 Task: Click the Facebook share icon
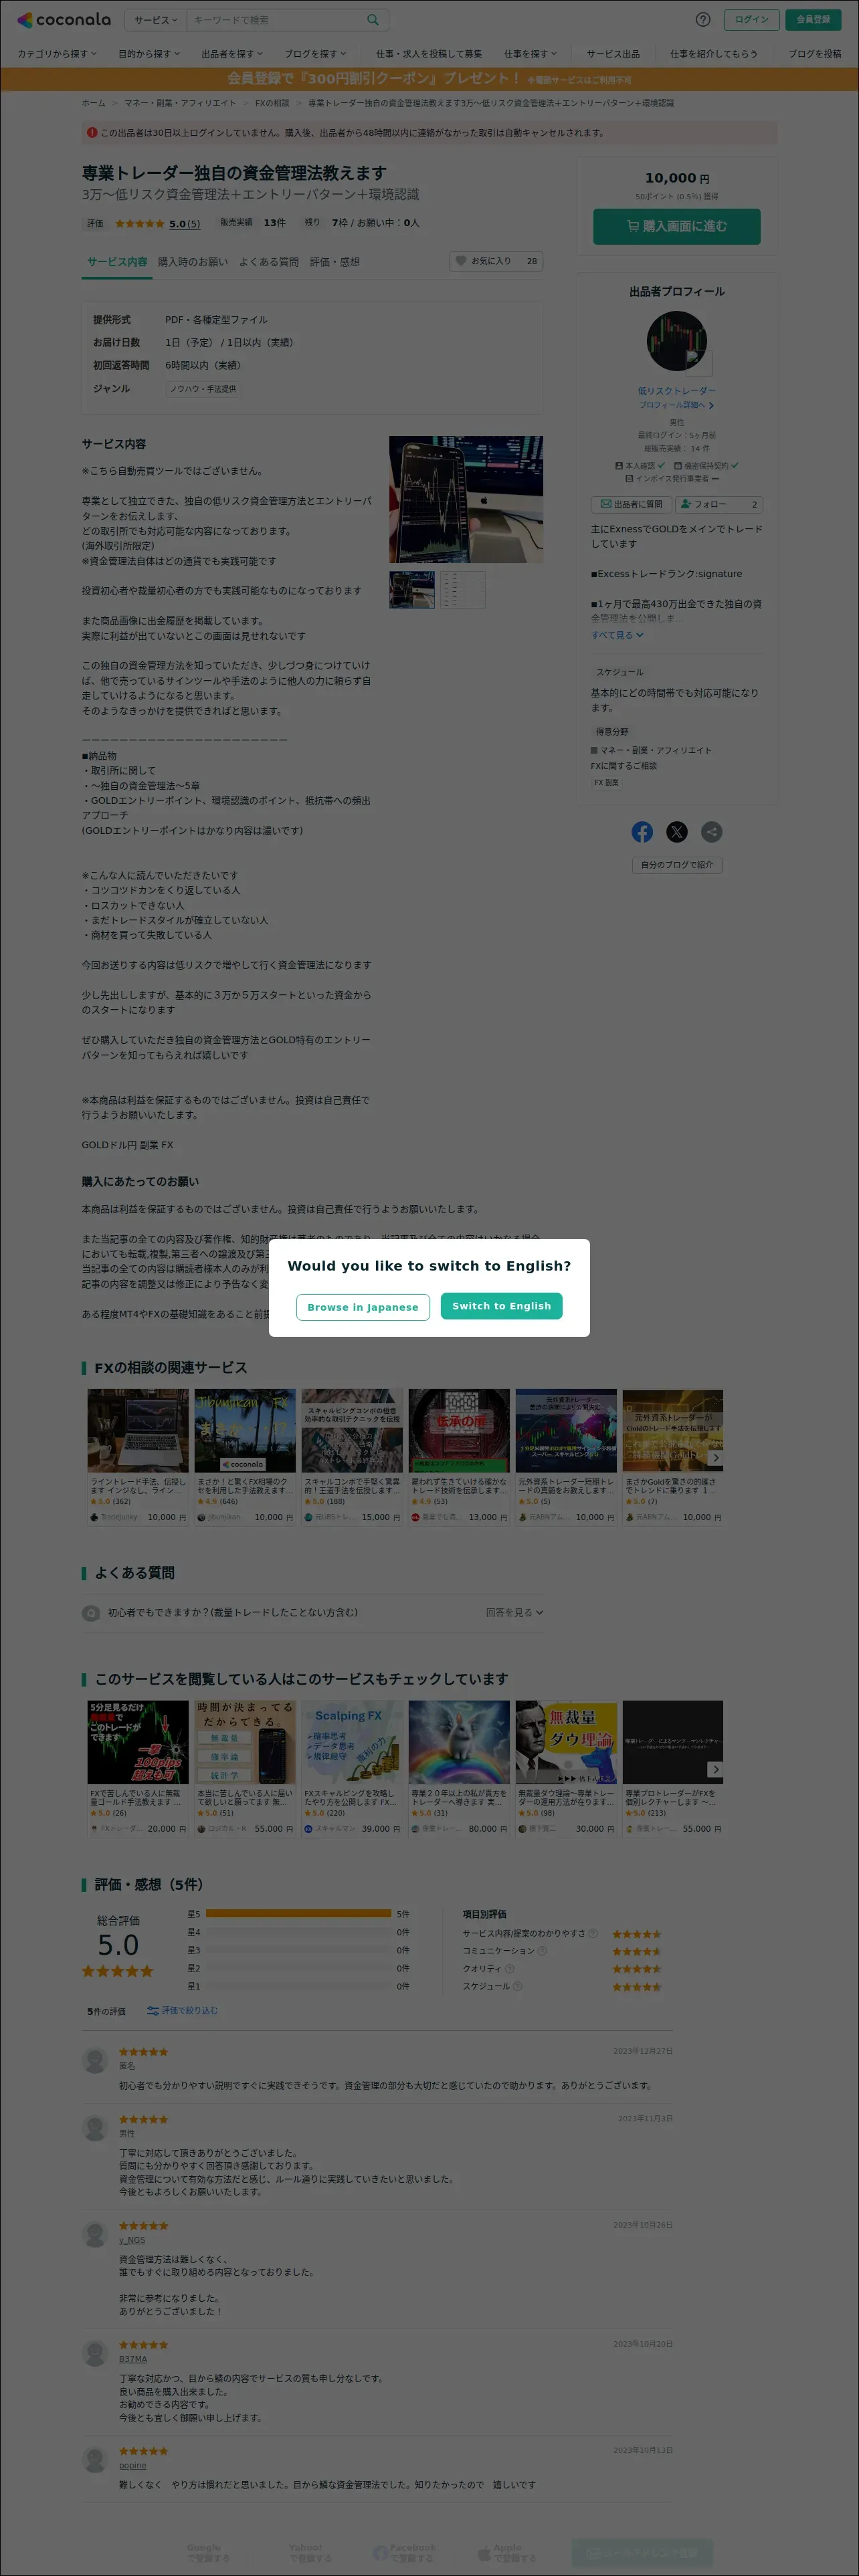(642, 831)
